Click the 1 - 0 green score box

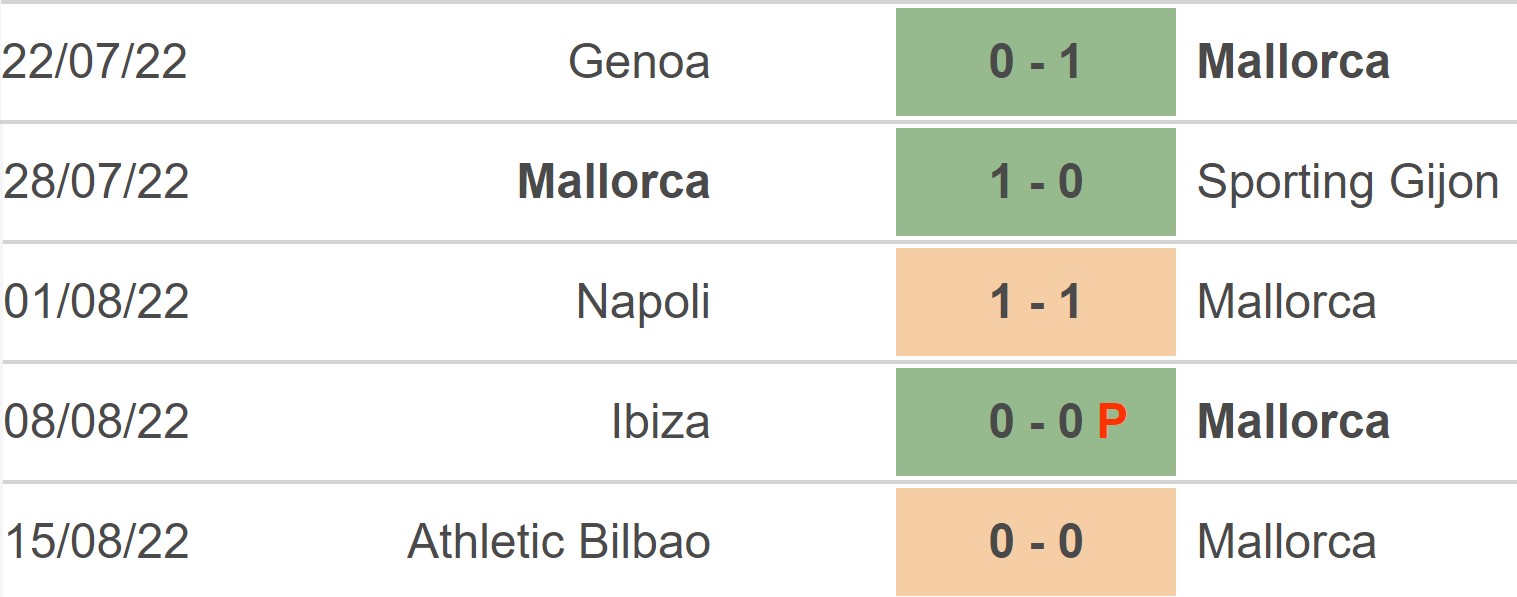tap(1035, 182)
